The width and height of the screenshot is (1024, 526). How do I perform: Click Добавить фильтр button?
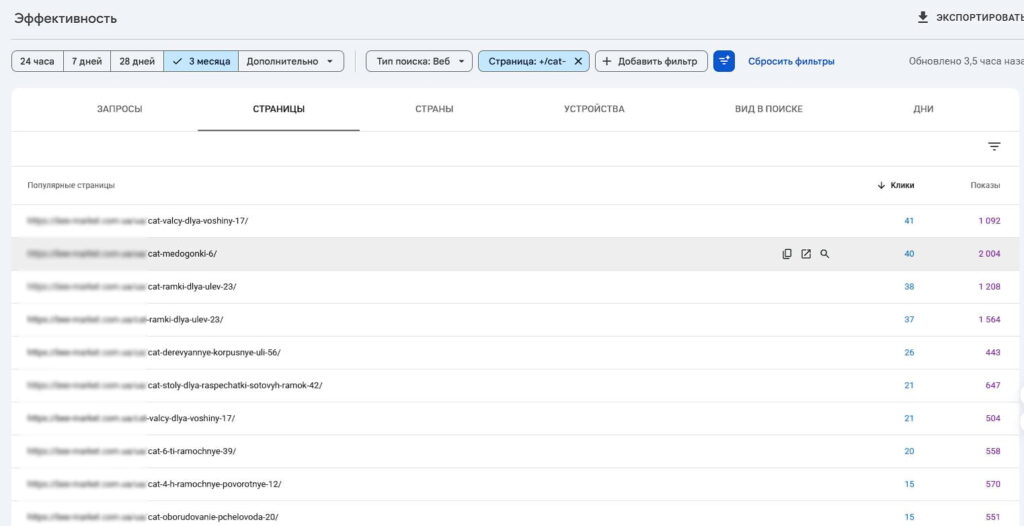pos(651,61)
